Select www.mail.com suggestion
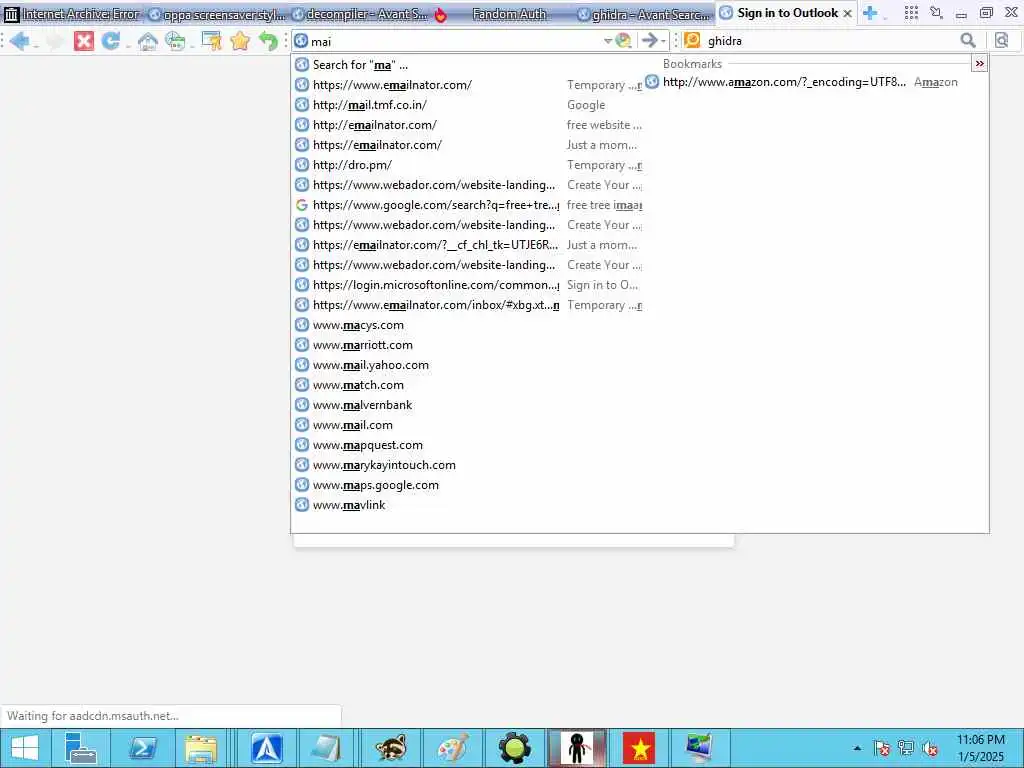 click(468, 425)
